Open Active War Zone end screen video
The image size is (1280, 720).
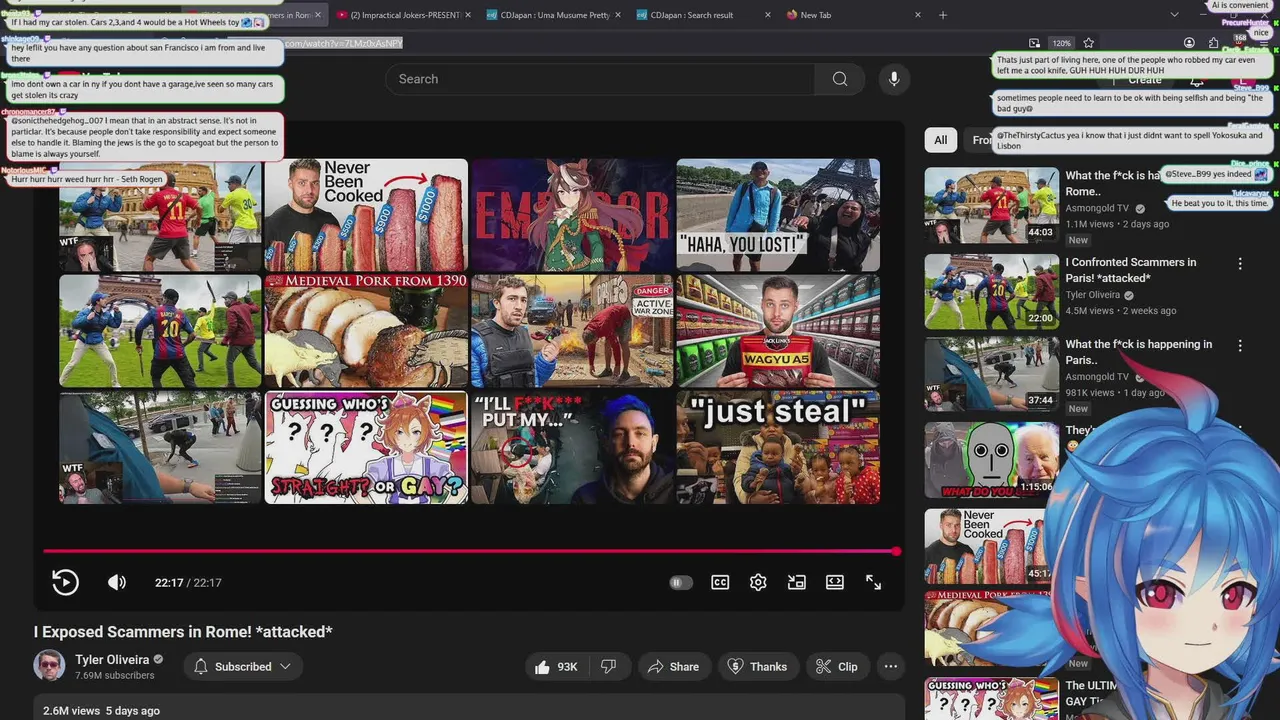click(x=572, y=331)
